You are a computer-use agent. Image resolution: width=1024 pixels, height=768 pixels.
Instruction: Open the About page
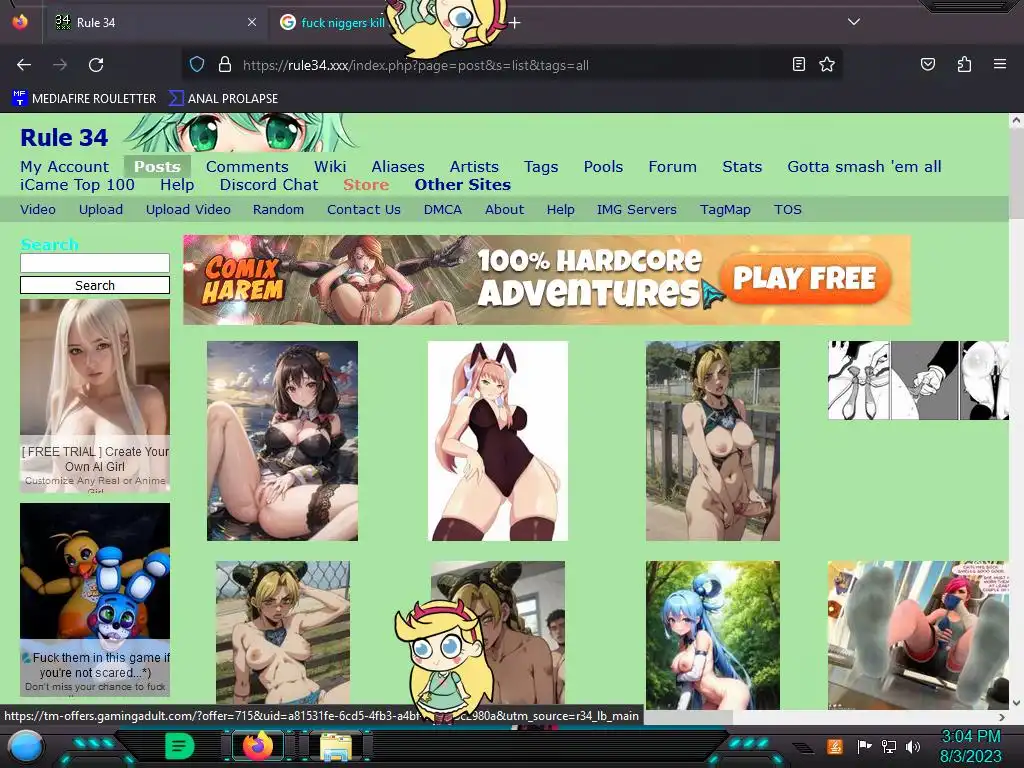[x=504, y=210]
